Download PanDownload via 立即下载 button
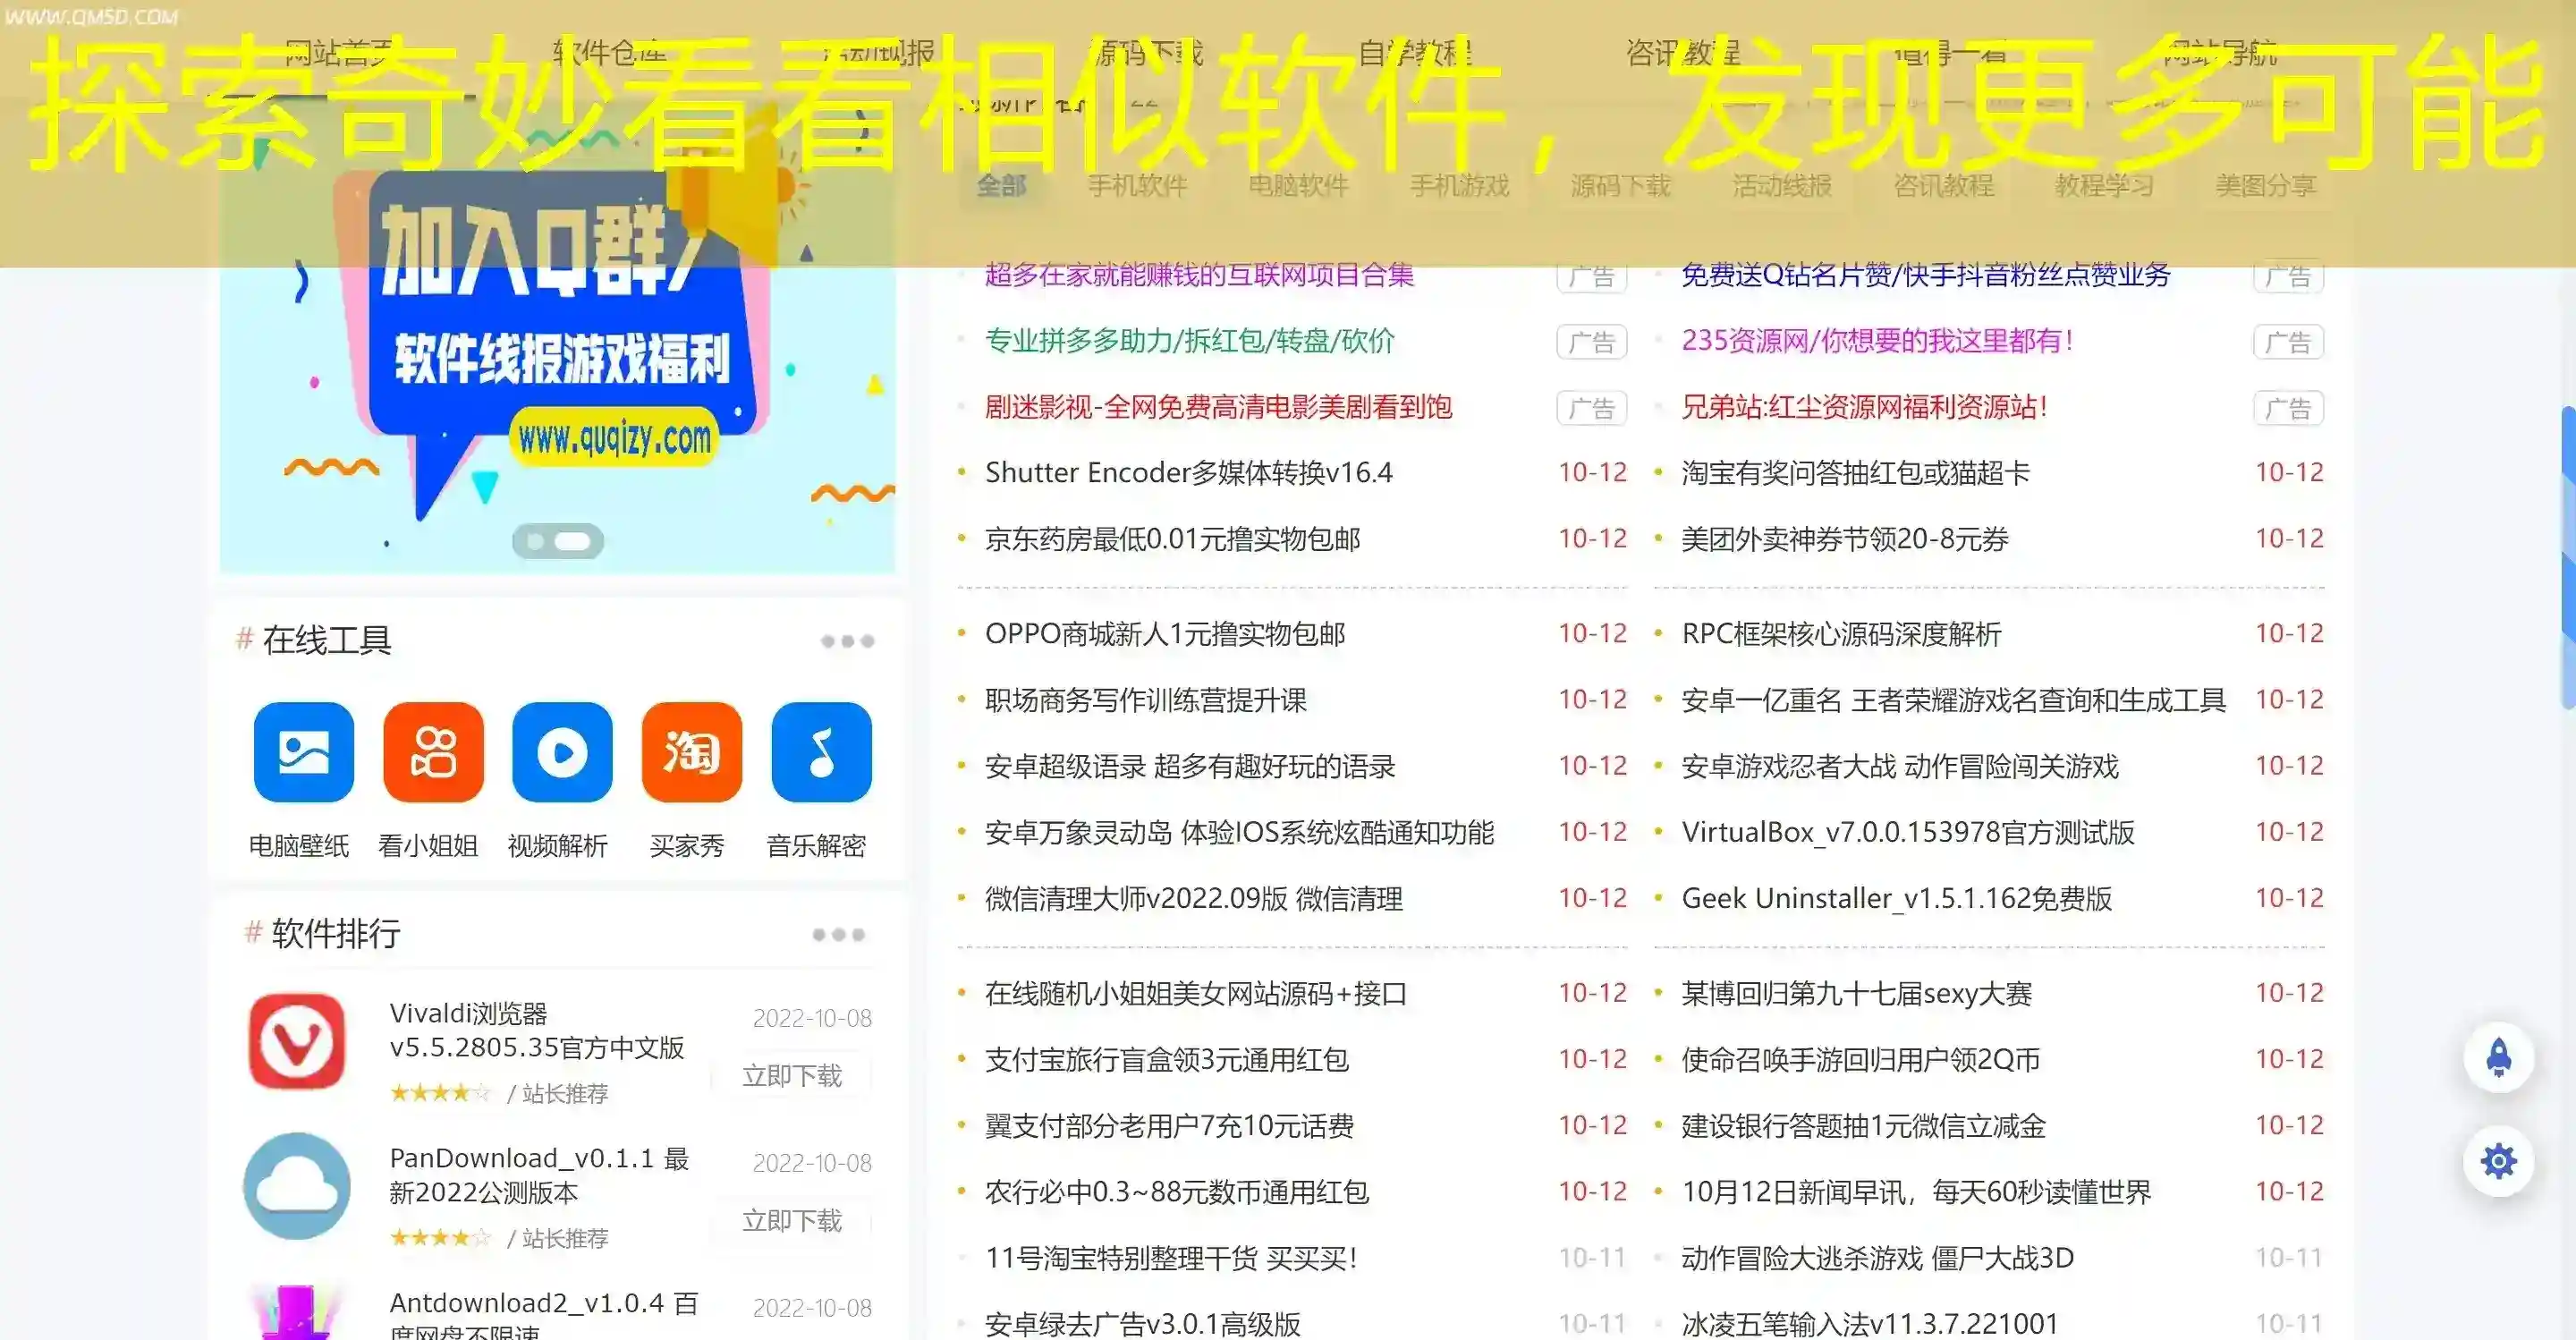Viewport: 2576px width, 1340px height. point(792,1221)
